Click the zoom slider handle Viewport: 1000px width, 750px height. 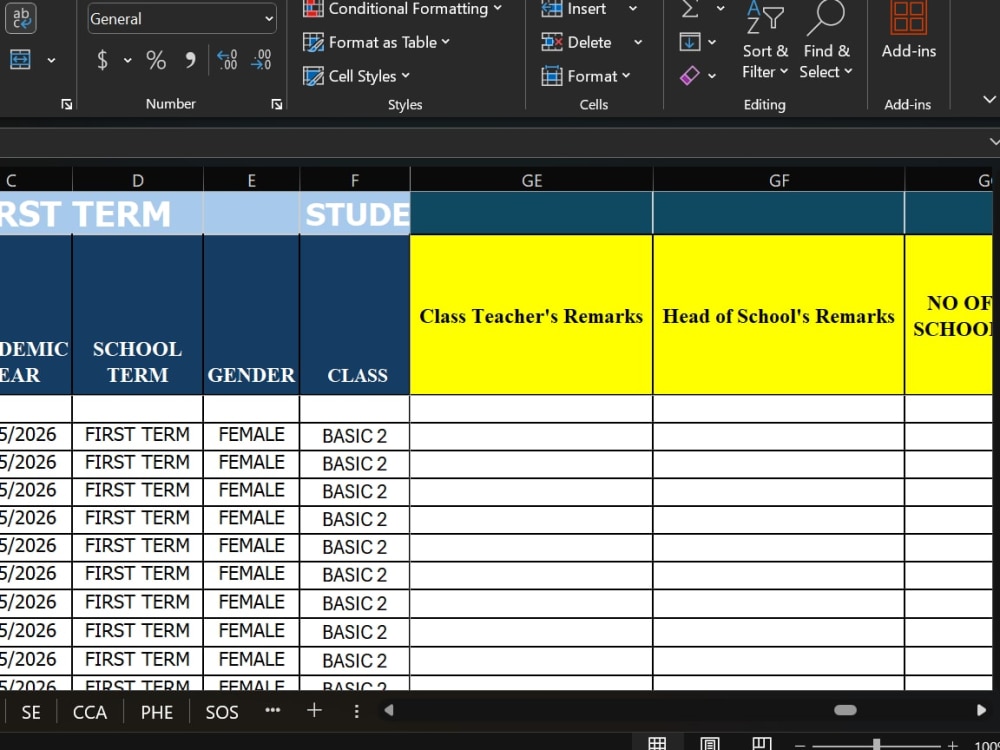click(877, 744)
